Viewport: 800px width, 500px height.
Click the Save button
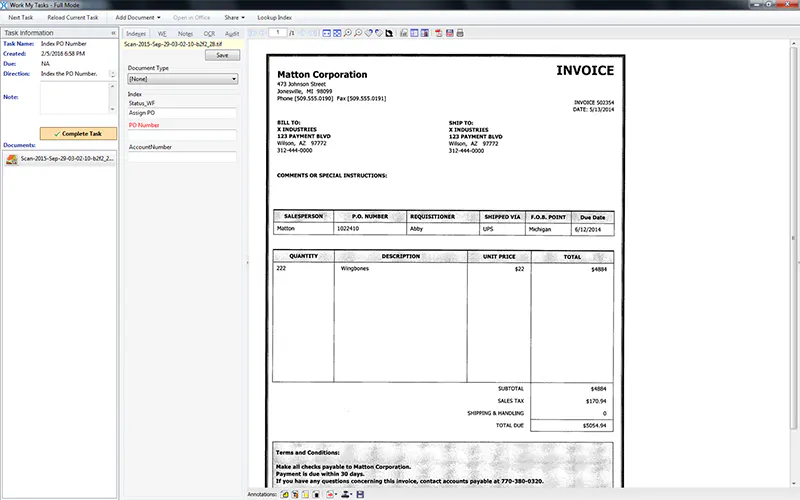click(x=222, y=55)
